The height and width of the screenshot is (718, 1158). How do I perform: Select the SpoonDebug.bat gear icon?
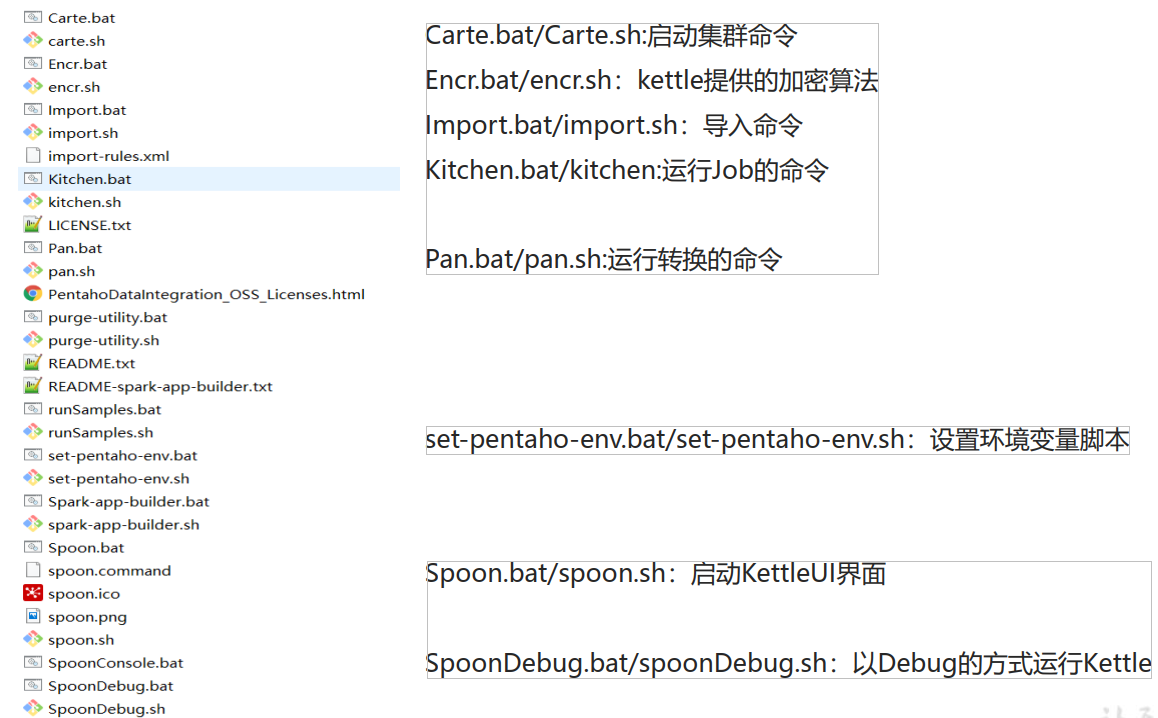click(x=33, y=685)
